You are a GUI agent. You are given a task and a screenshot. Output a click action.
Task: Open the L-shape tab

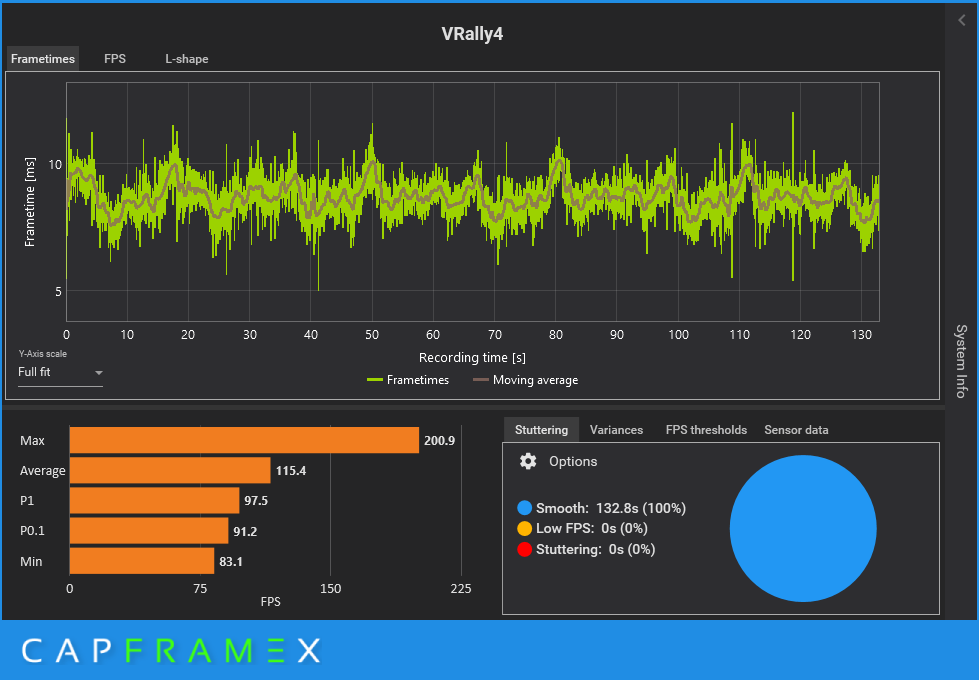coord(187,59)
